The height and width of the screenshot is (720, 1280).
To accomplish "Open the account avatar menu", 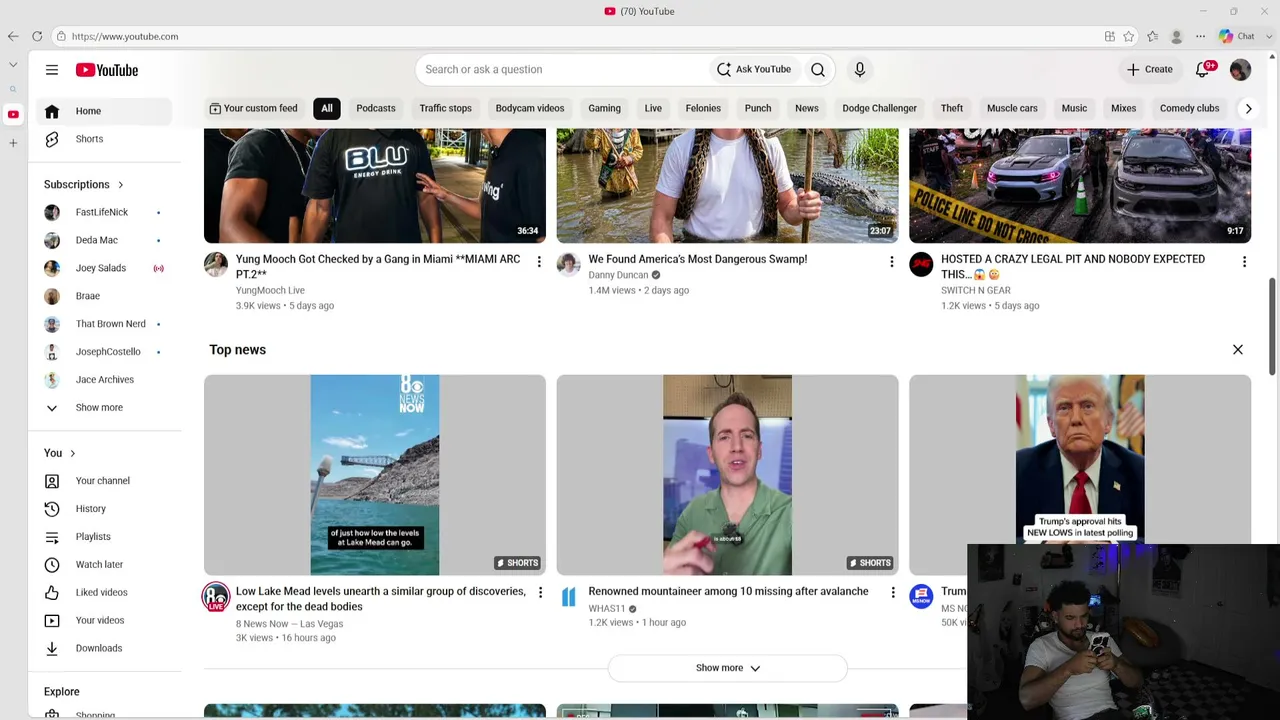I will click(x=1240, y=70).
